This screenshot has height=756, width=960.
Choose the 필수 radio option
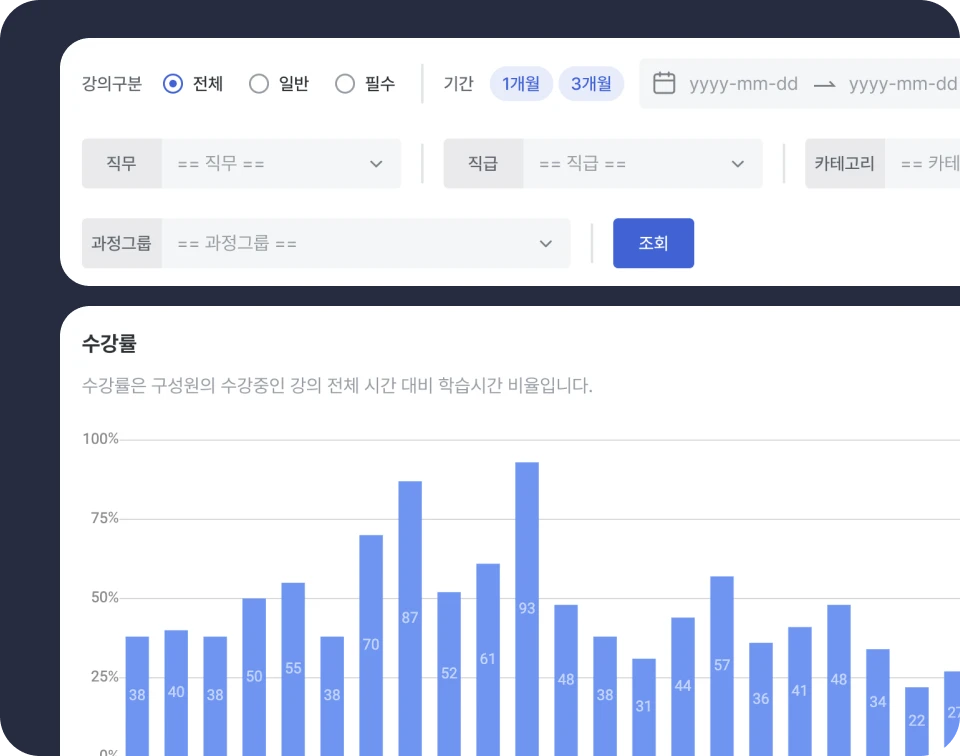tap(345, 84)
